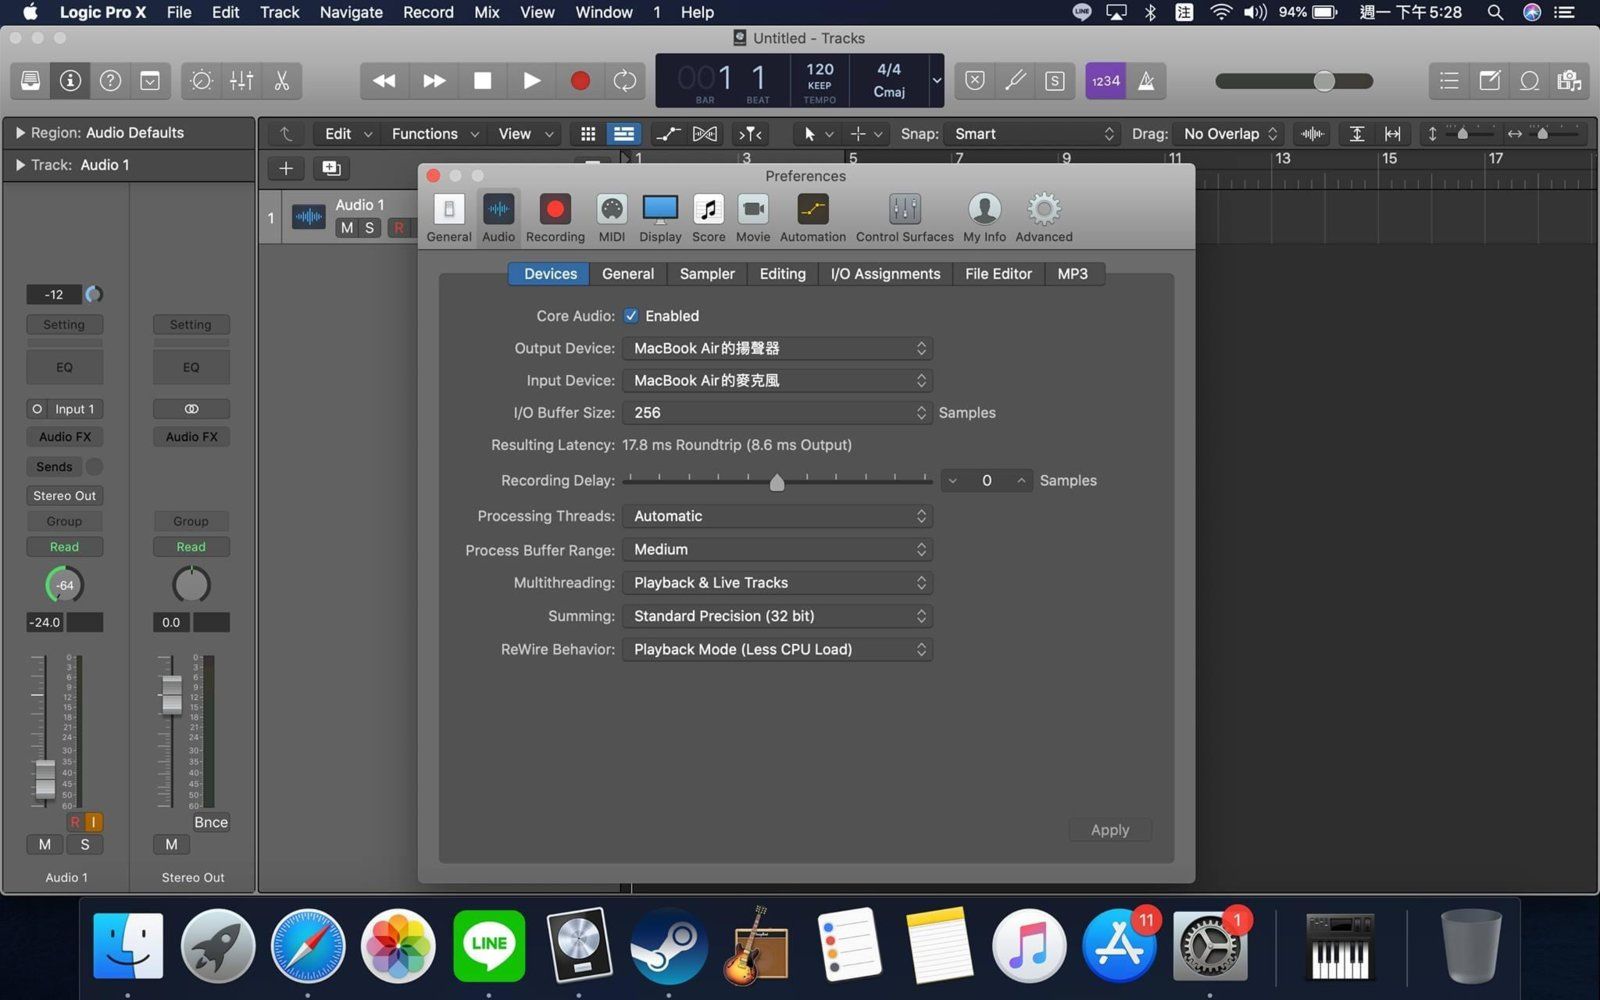
Task: Open the Loop Browser button
Action: [x=1529, y=81]
